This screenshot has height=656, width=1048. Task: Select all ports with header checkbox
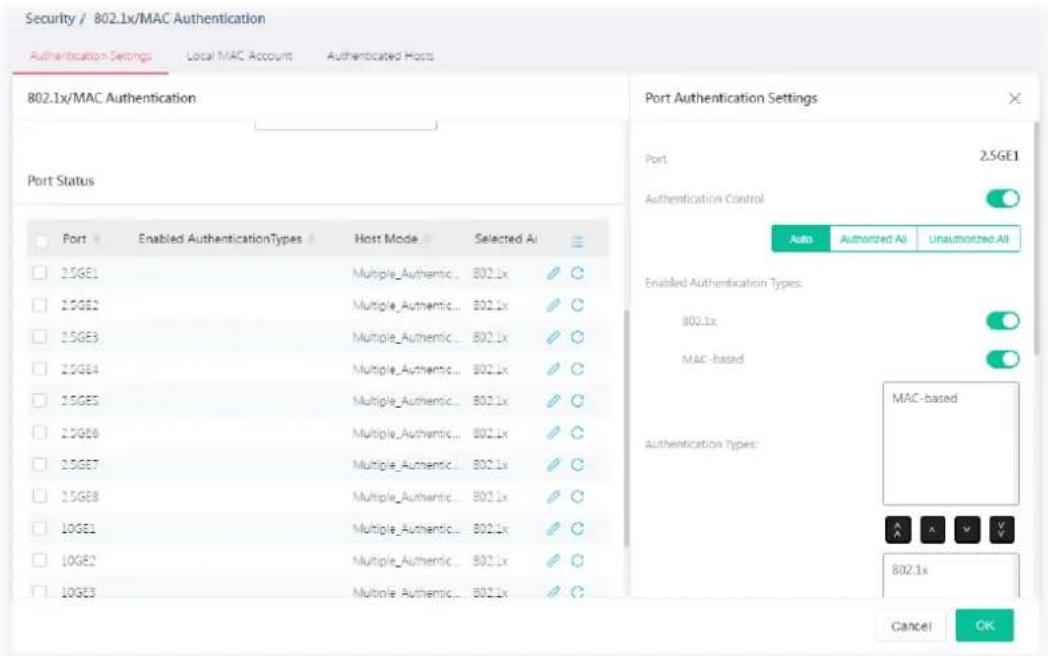pos(41,241)
